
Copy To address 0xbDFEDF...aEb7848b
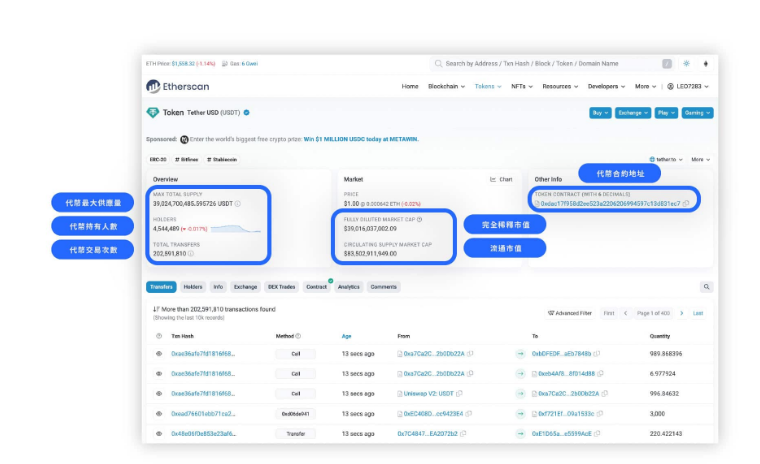pyautogui.click(x=597, y=354)
